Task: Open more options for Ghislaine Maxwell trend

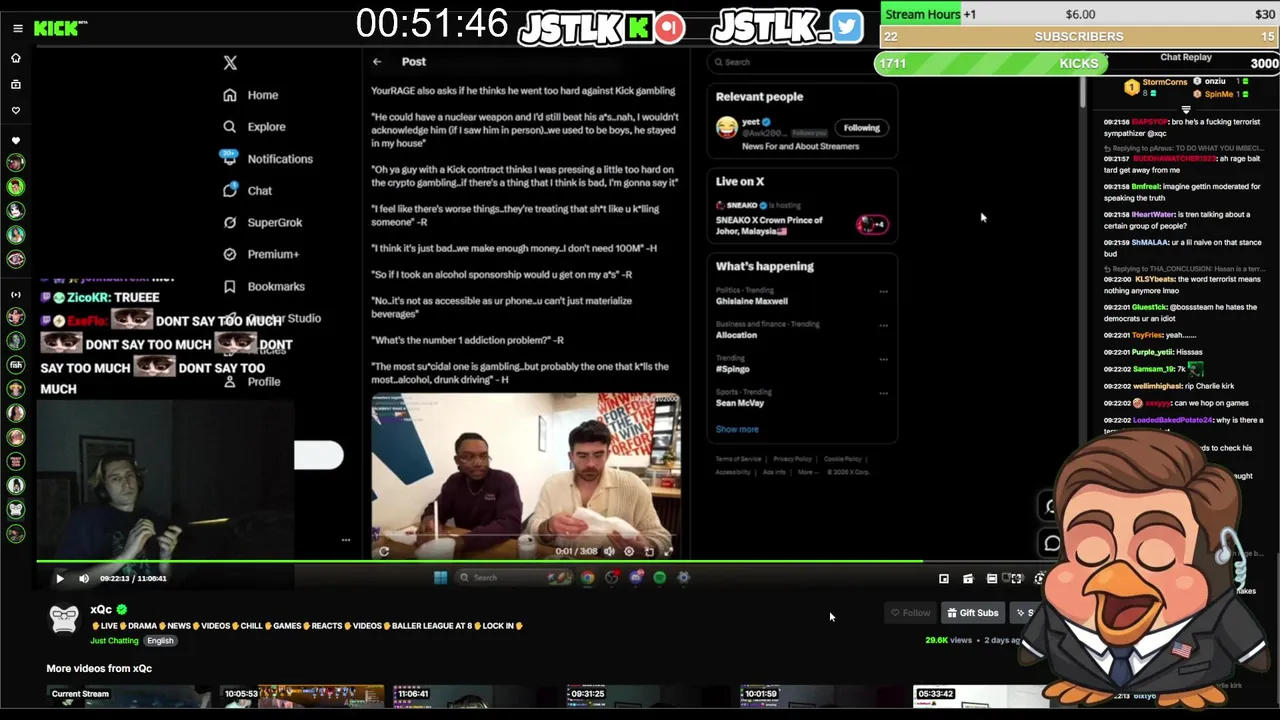Action: 883,292
